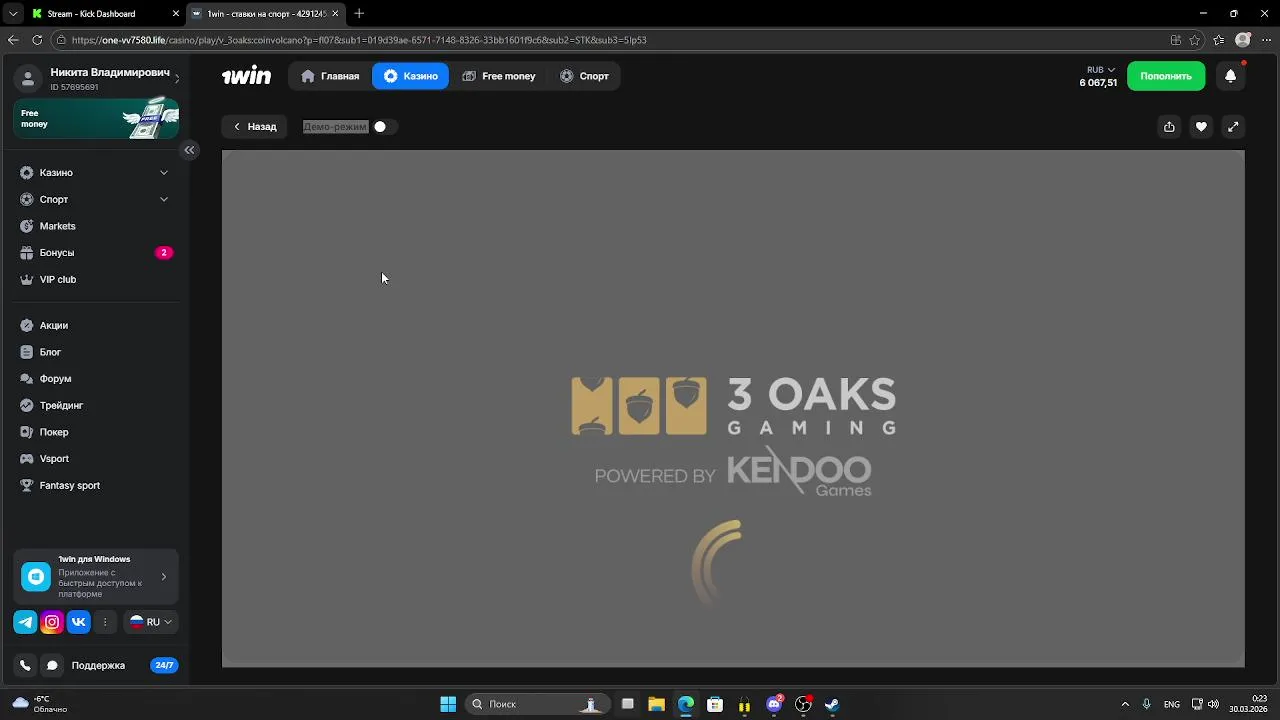Image resolution: width=1280 pixels, height=720 pixels.
Task: Open weather widget on taskbar
Action: [x=40, y=704]
